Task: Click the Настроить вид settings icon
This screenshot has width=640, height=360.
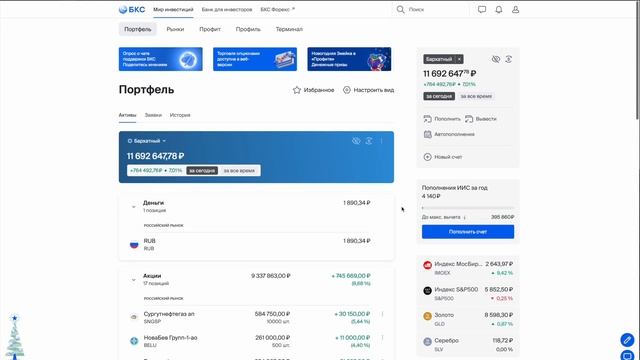Action: coord(347,90)
